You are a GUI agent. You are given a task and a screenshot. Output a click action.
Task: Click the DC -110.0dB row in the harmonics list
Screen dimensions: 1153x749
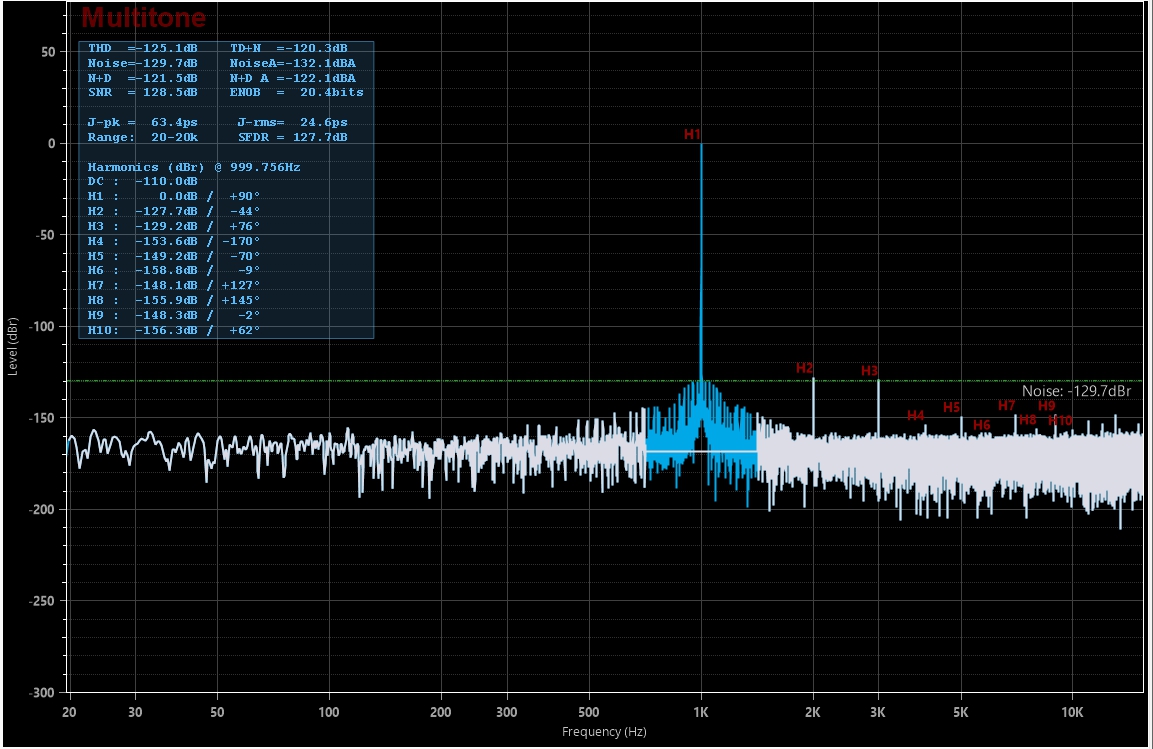(x=142, y=182)
